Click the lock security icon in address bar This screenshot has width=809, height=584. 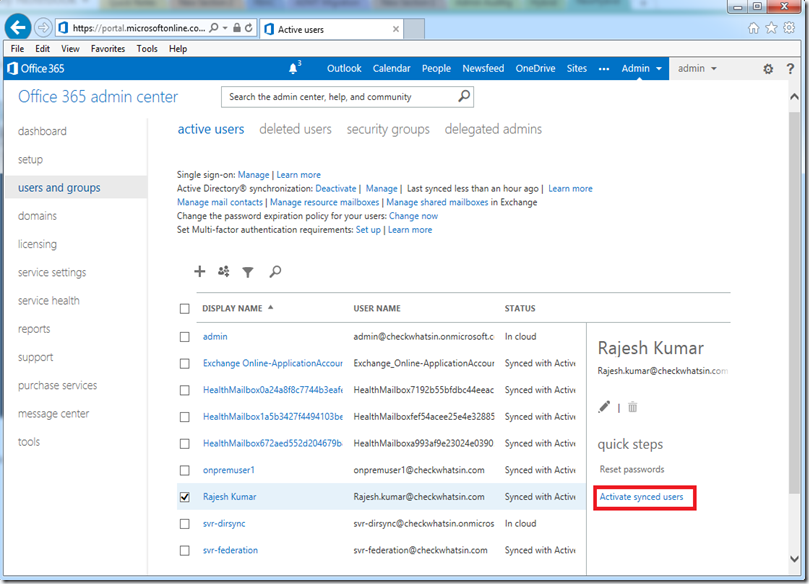pyautogui.click(x=237, y=28)
